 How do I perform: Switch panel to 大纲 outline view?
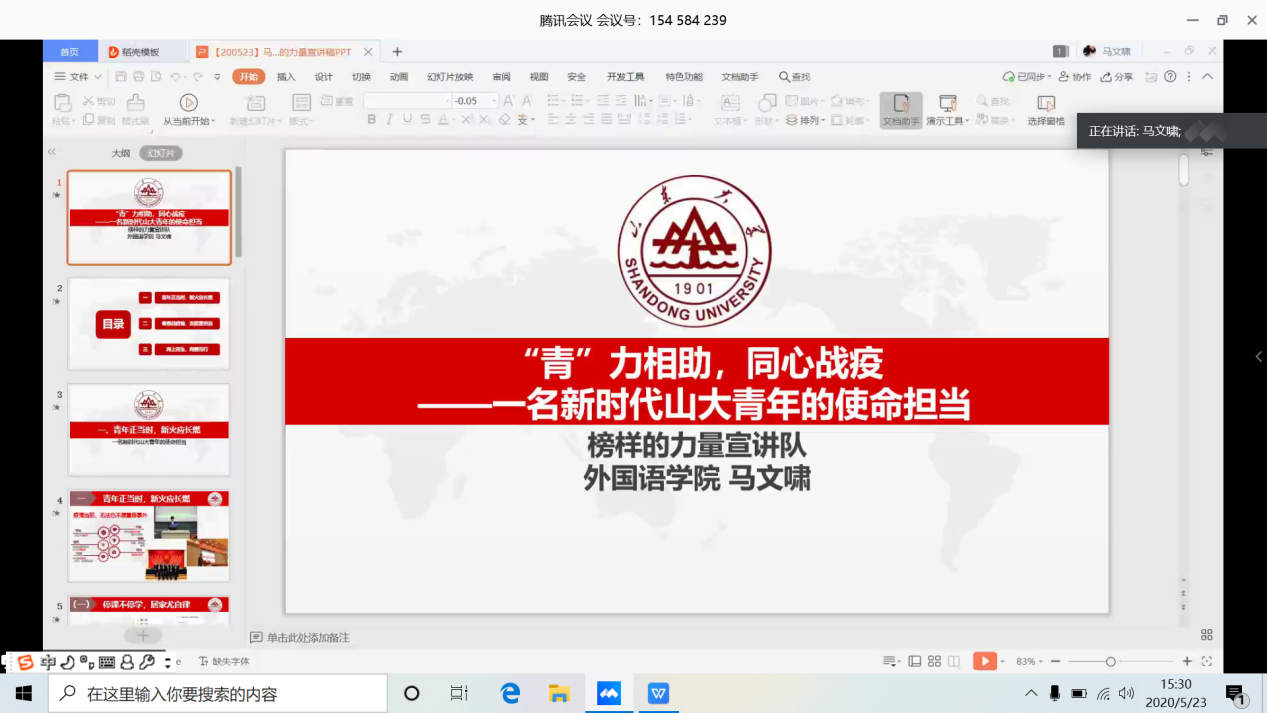click(121, 153)
